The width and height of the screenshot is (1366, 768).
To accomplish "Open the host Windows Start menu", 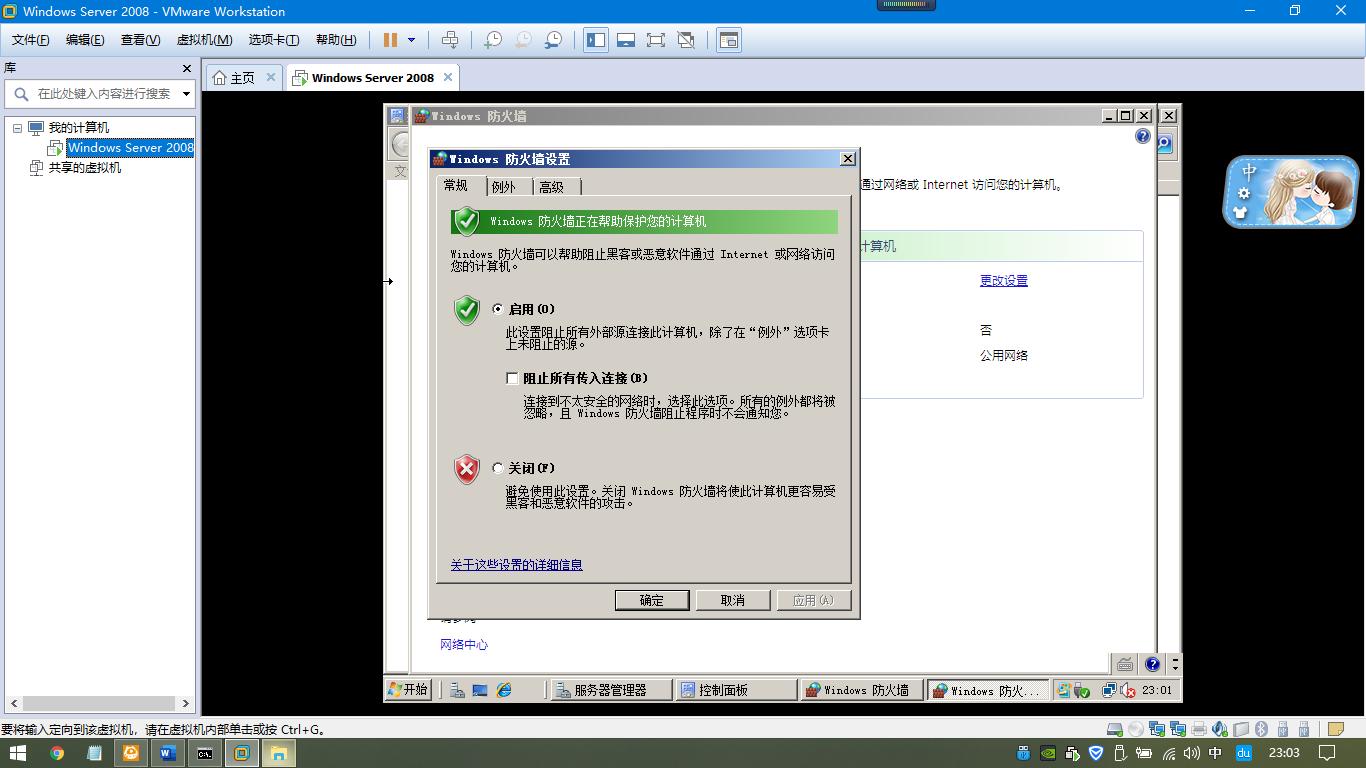I will pyautogui.click(x=19, y=753).
